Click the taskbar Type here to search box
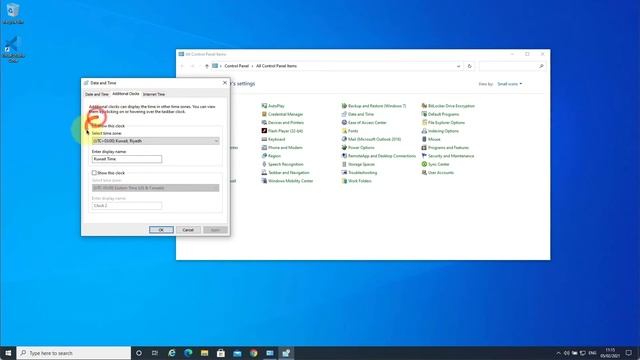 pos(74,353)
